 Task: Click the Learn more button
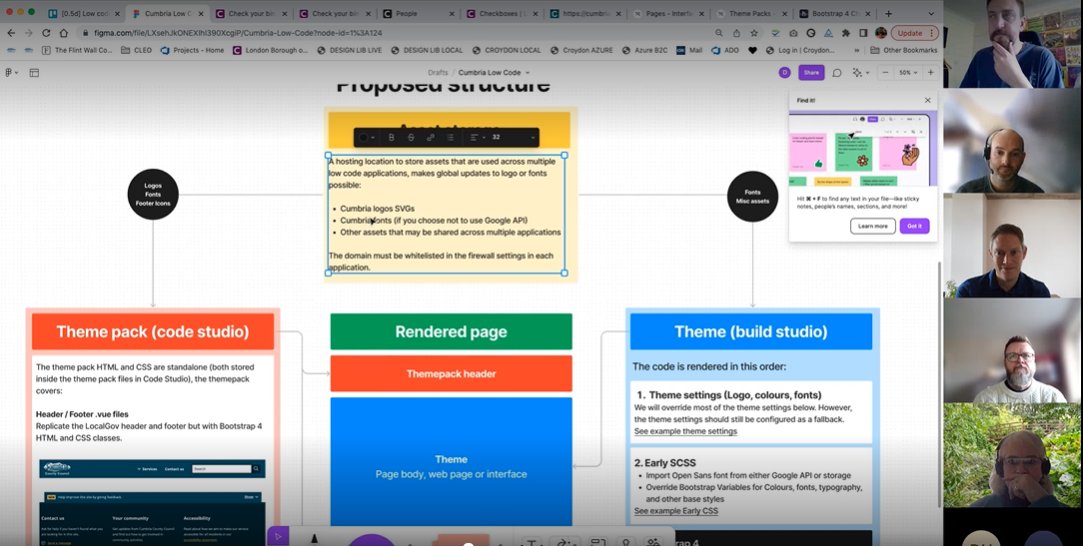873,226
